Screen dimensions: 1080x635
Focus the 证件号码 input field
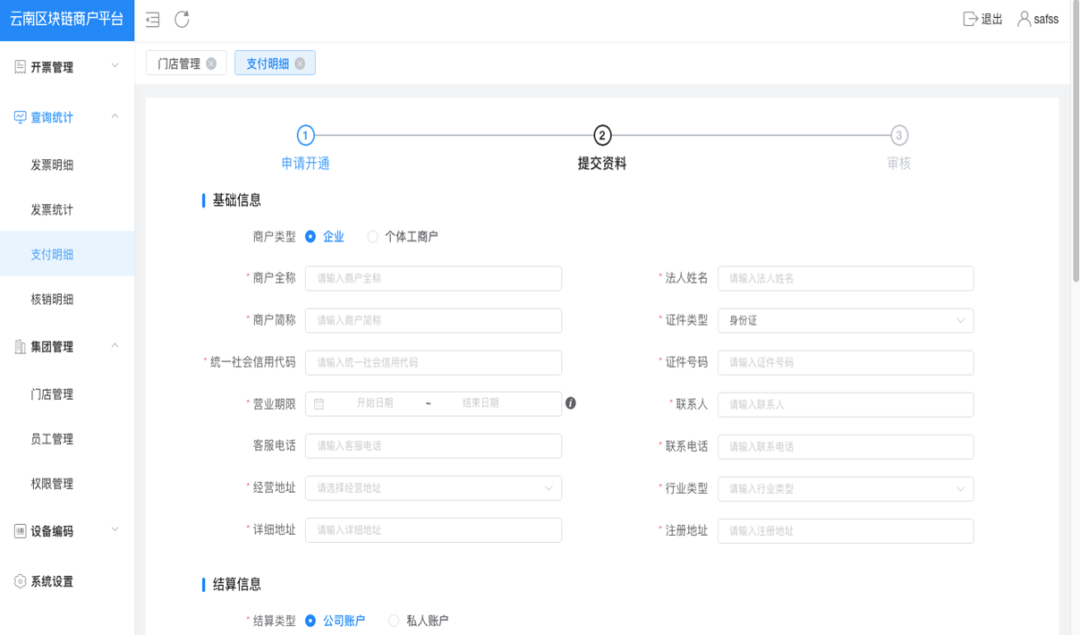(x=845, y=362)
